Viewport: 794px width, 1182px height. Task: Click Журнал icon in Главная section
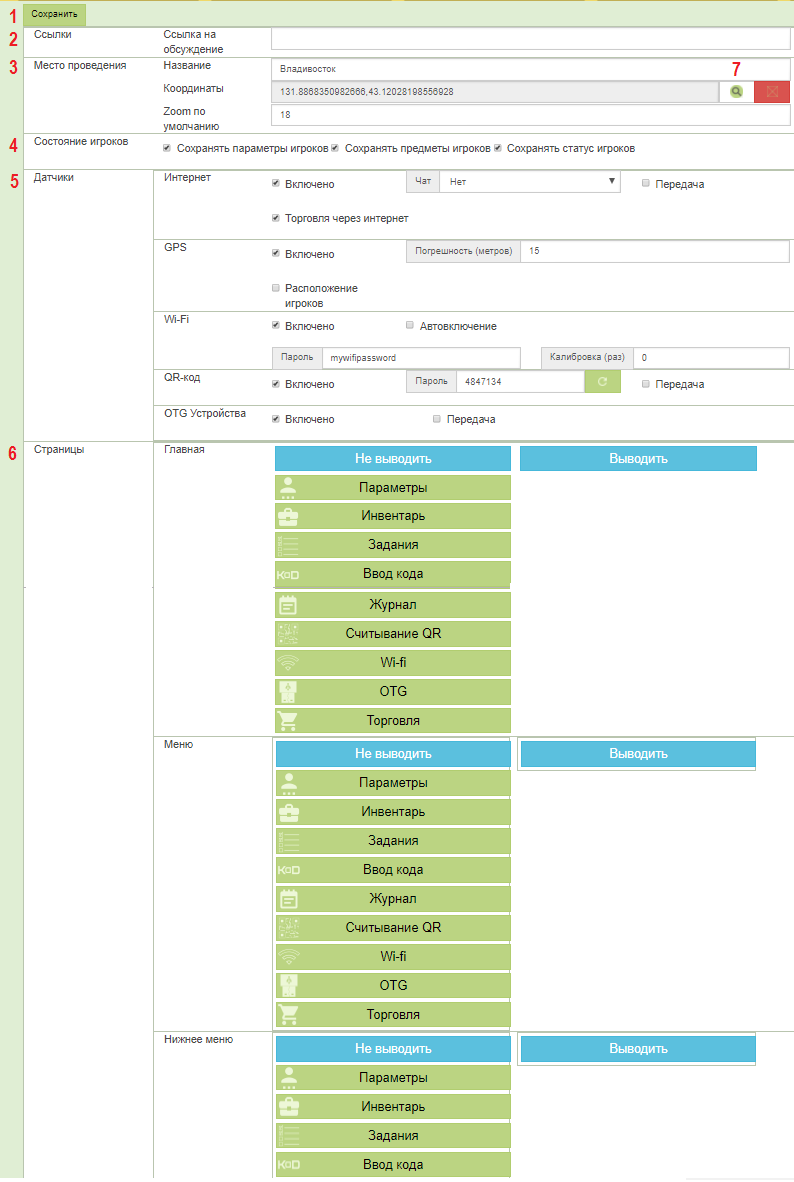tap(288, 605)
